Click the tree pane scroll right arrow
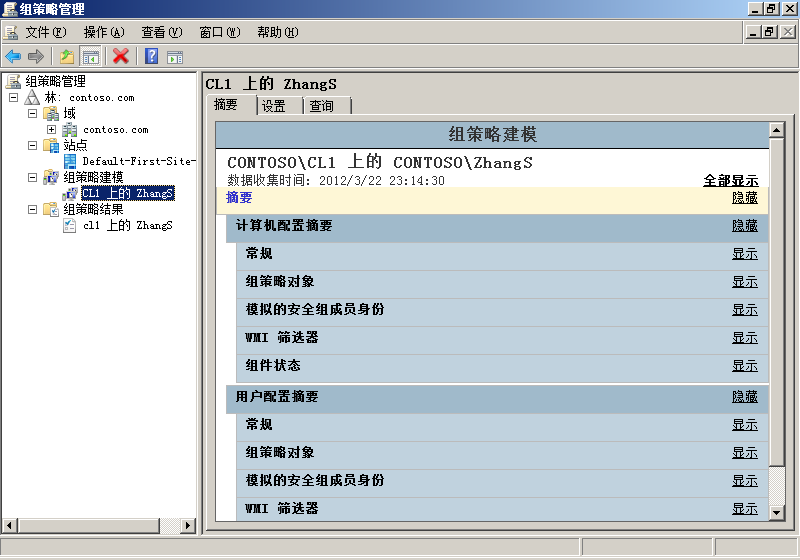Screen dimensions: 800x560 point(188,525)
